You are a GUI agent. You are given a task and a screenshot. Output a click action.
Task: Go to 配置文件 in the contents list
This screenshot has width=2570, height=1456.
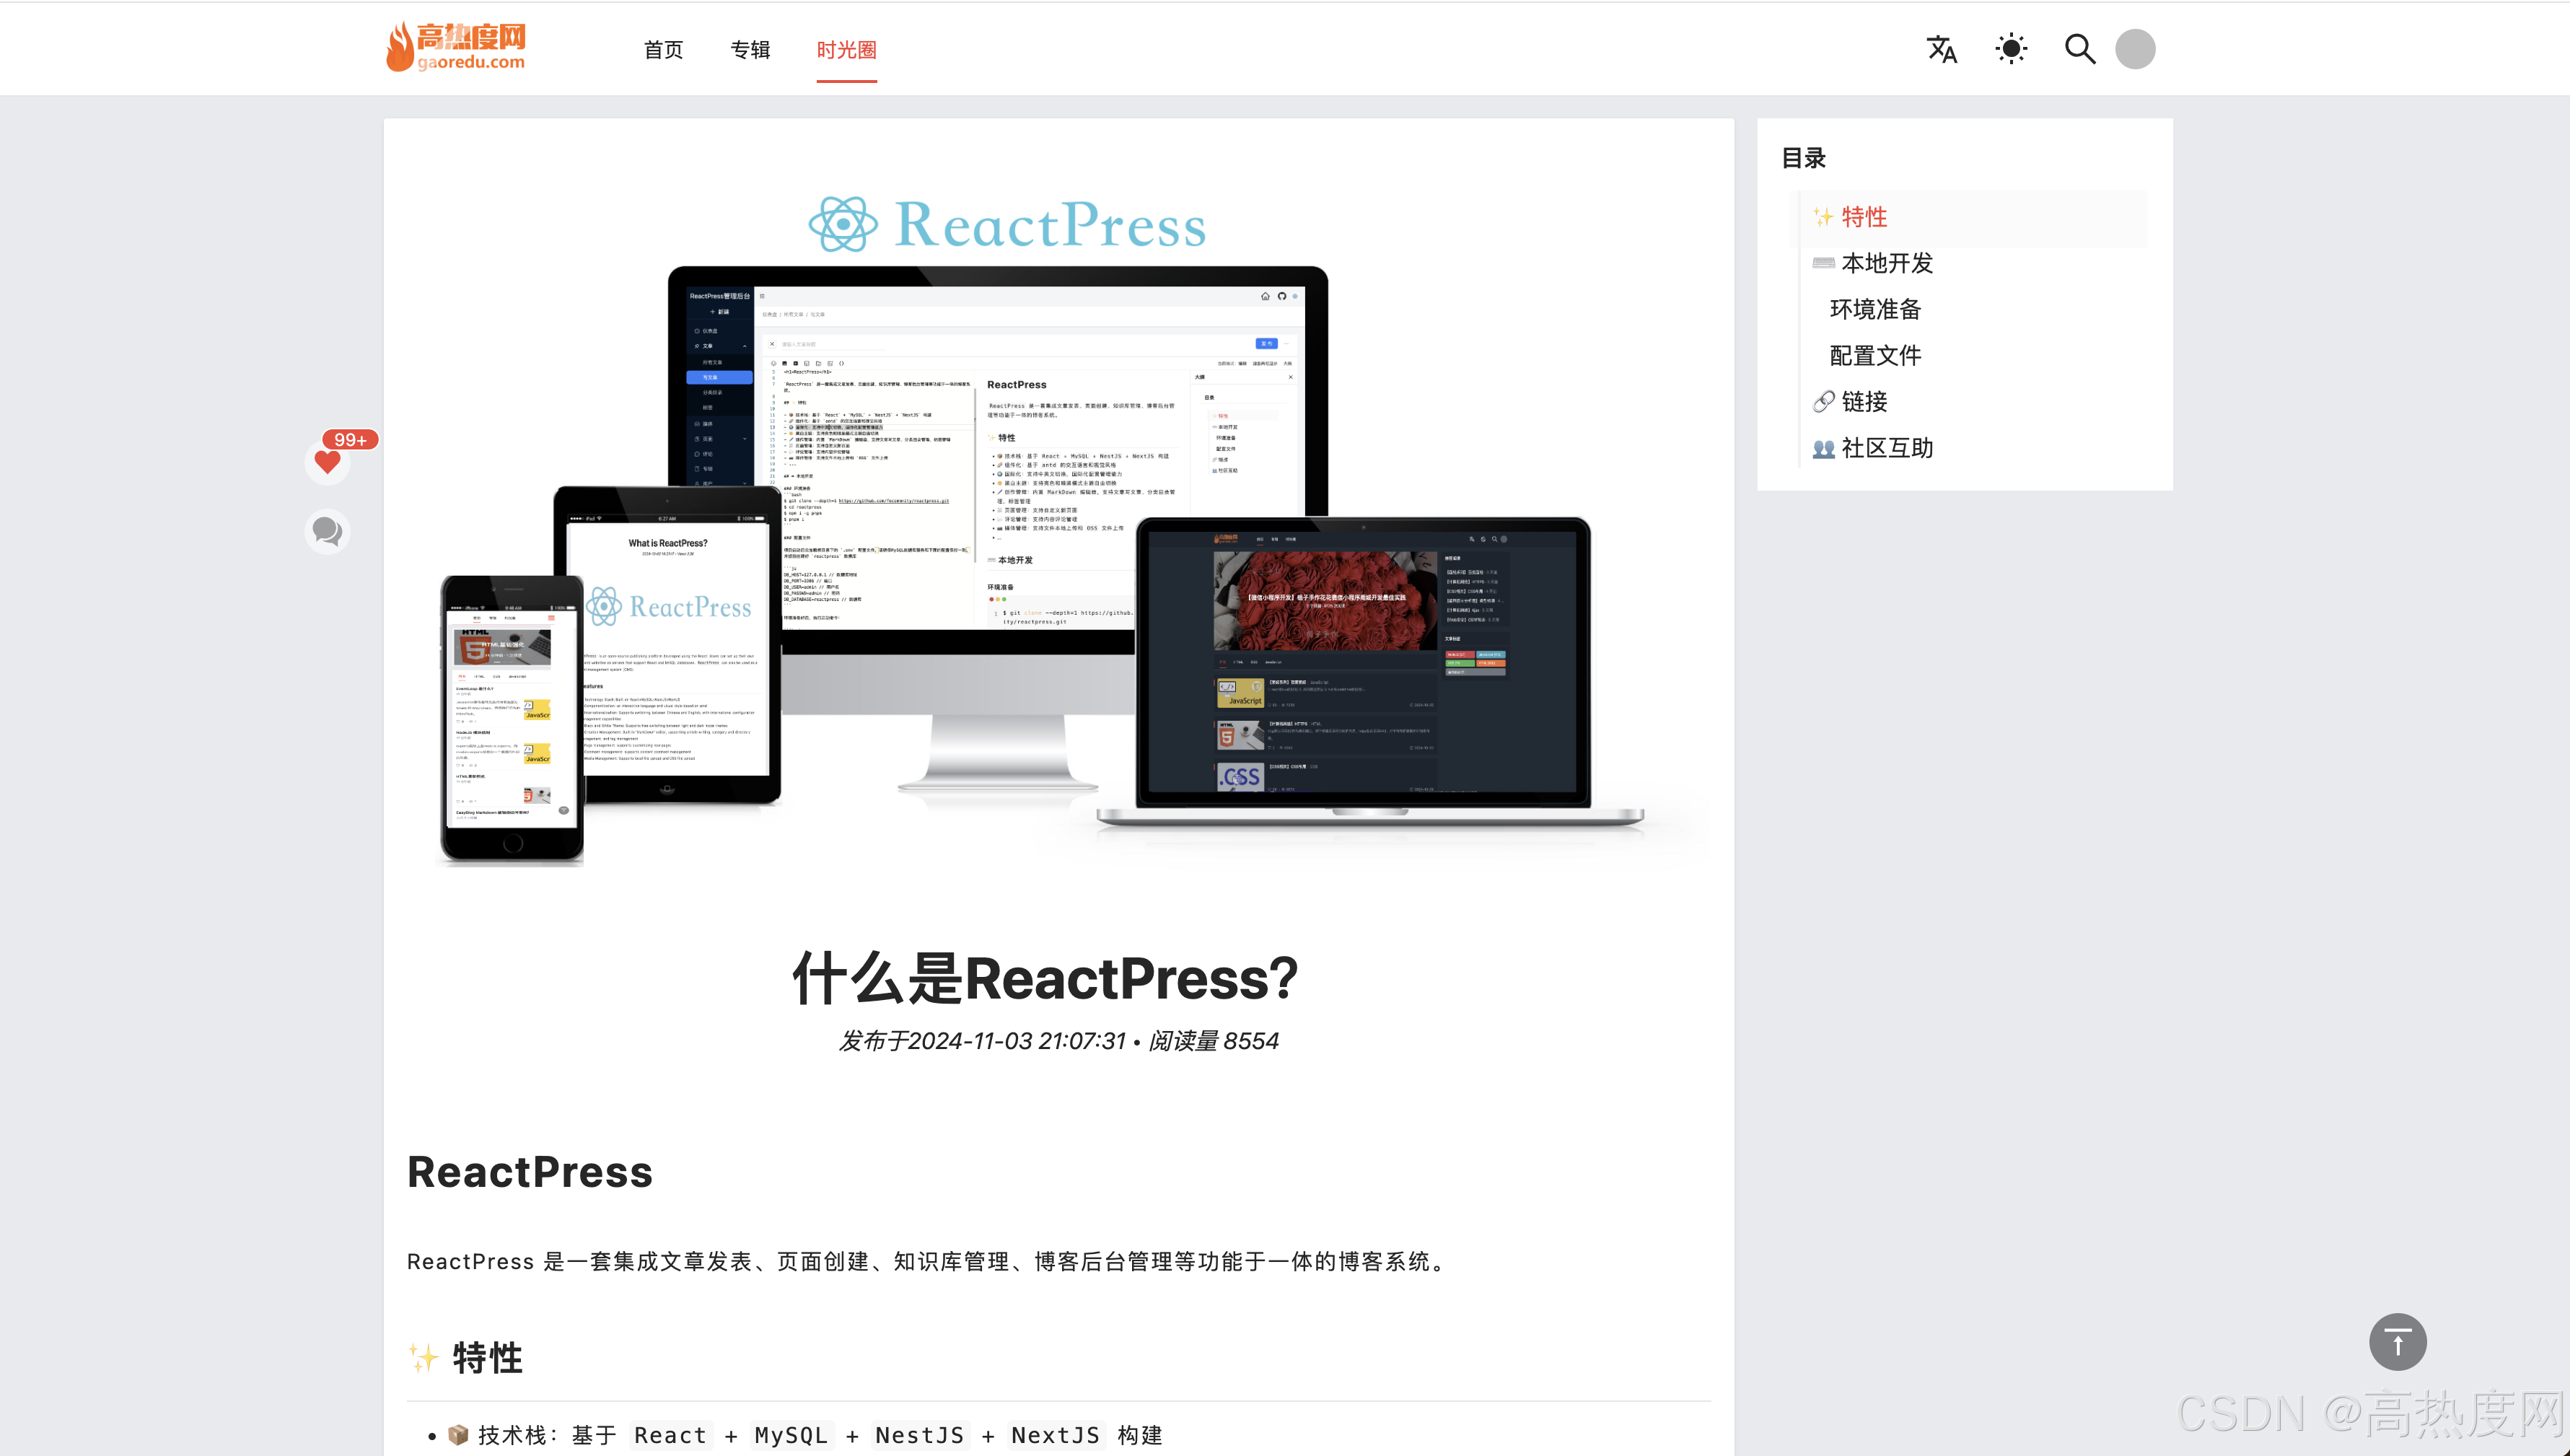pos(1875,355)
